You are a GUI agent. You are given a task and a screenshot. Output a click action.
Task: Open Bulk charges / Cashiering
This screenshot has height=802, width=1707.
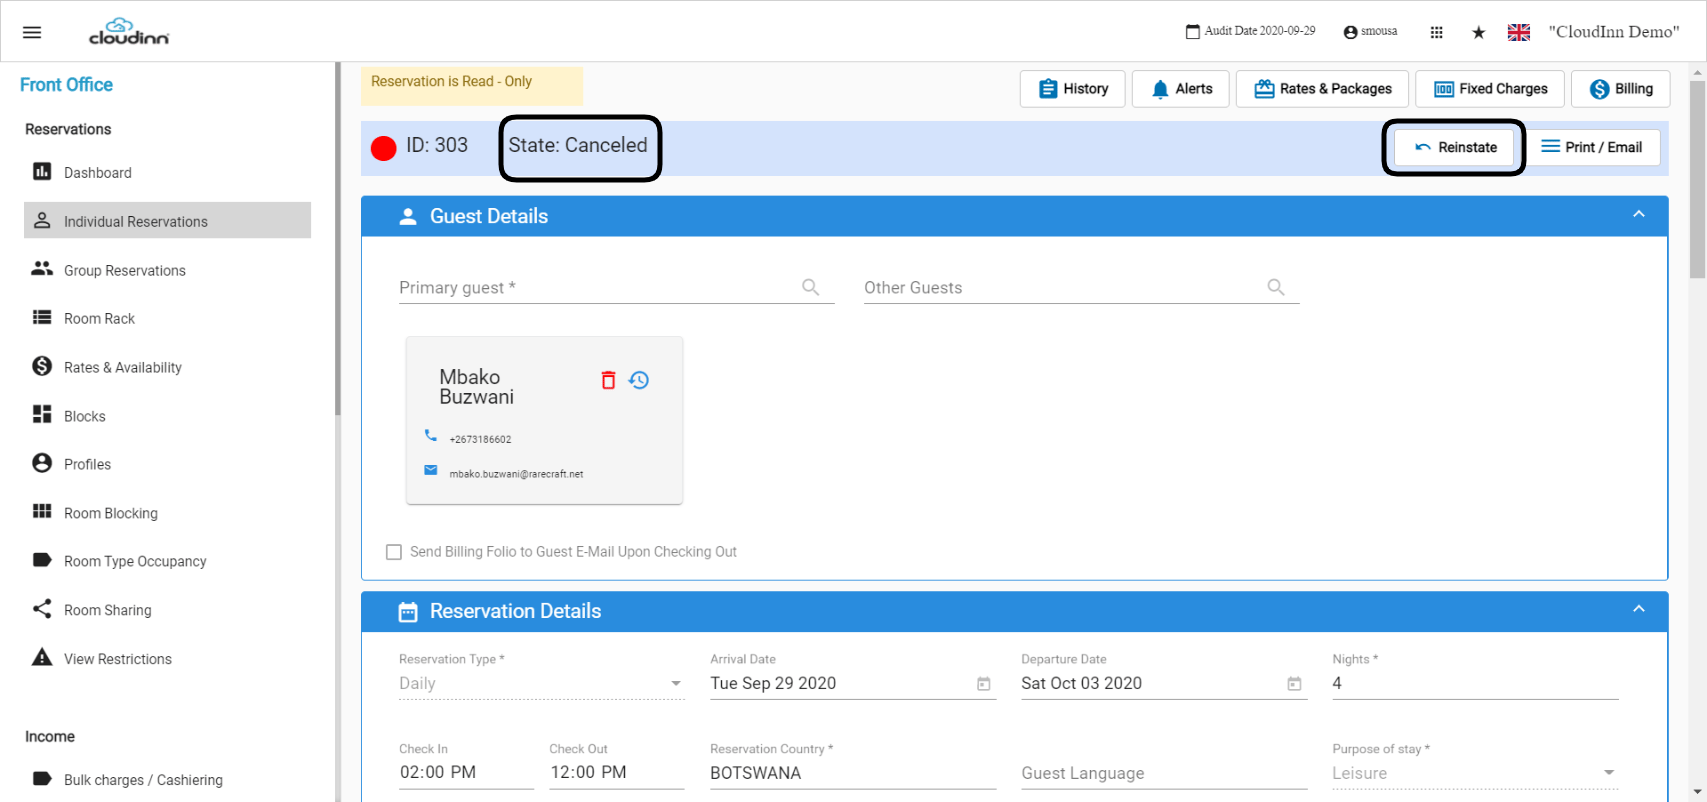167,780
